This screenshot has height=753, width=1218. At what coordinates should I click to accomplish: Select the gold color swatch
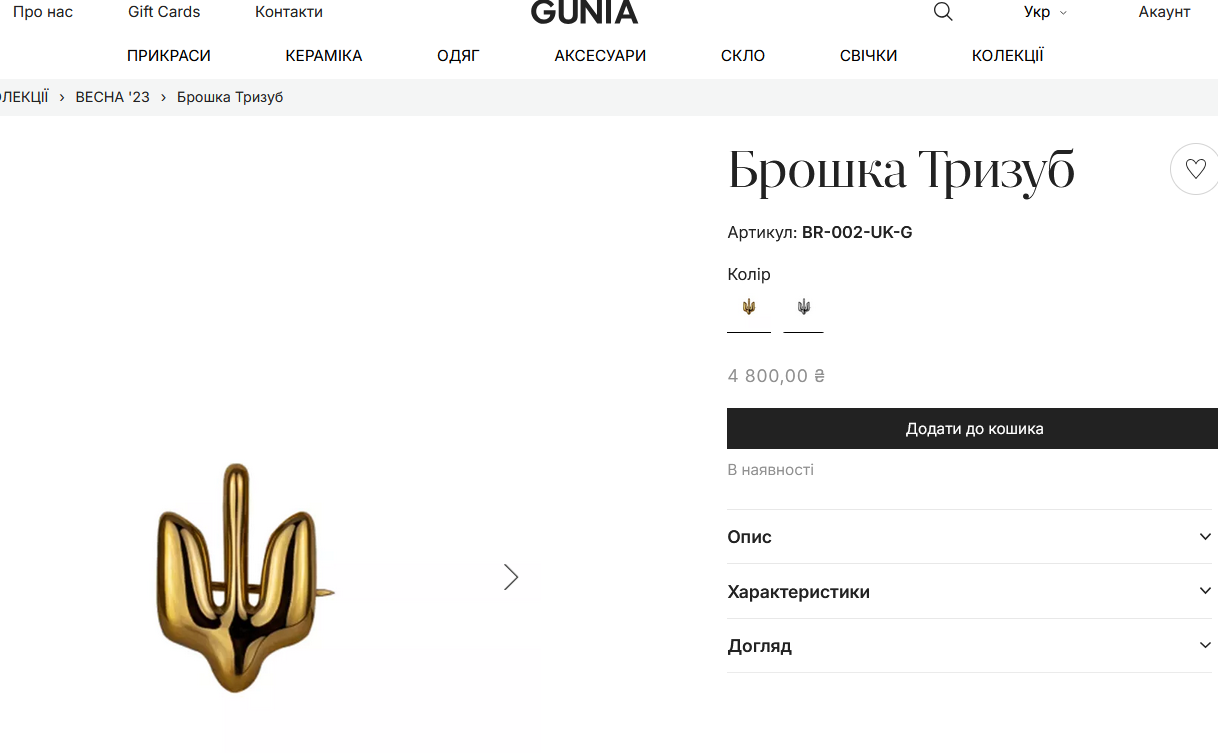click(x=749, y=308)
